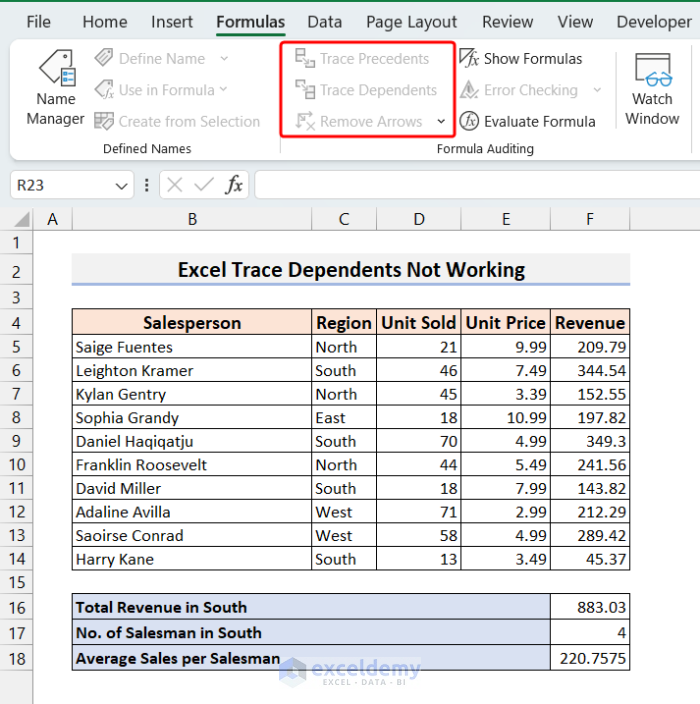Switch to the Data tab

point(324,22)
